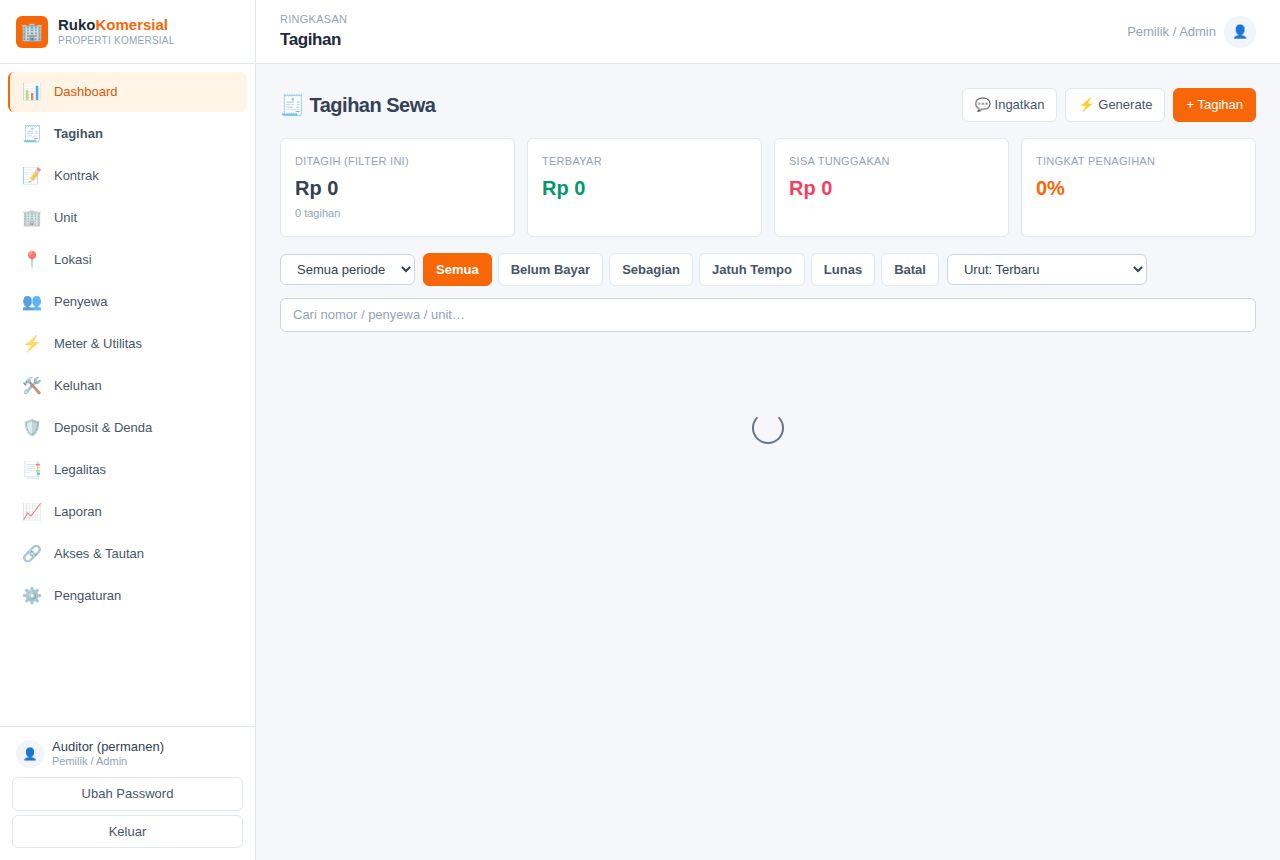Click the Kontrak memo icon
The width and height of the screenshot is (1280, 860).
click(x=32, y=176)
